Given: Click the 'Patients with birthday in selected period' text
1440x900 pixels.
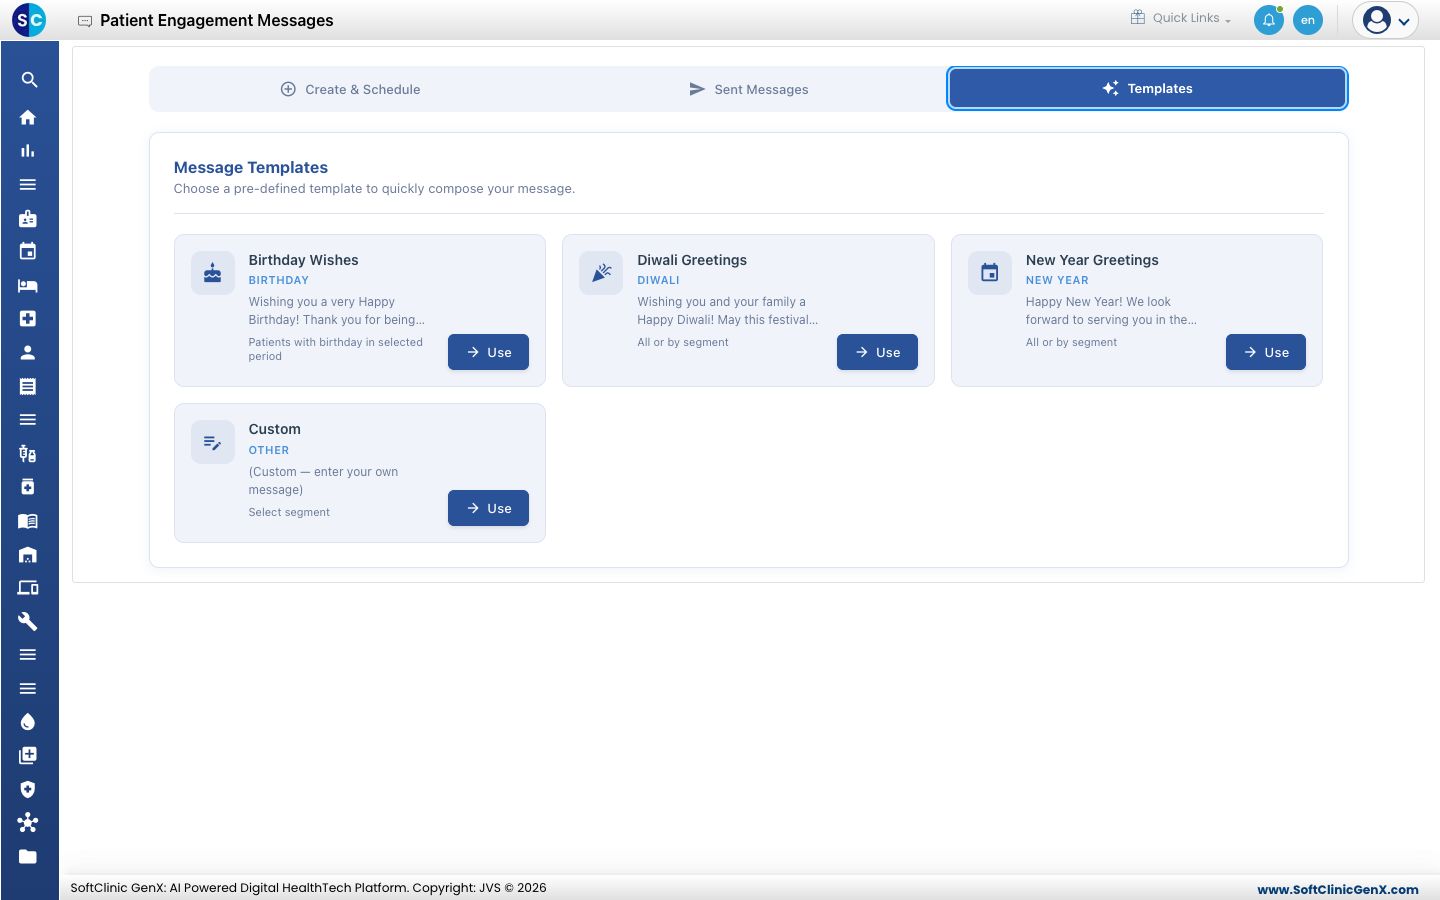Looking at the screenshot, I should click(x=336, y=349).
